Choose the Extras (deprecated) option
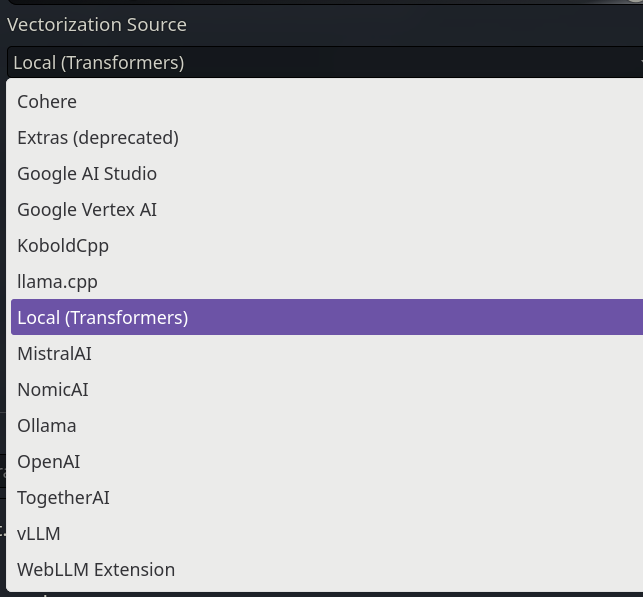643x597 pixels. click(98, 138)
